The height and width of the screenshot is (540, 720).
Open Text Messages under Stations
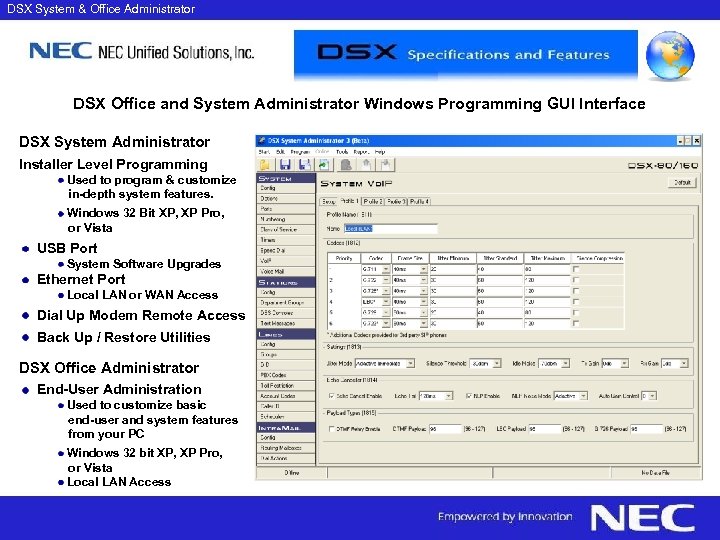286,323
